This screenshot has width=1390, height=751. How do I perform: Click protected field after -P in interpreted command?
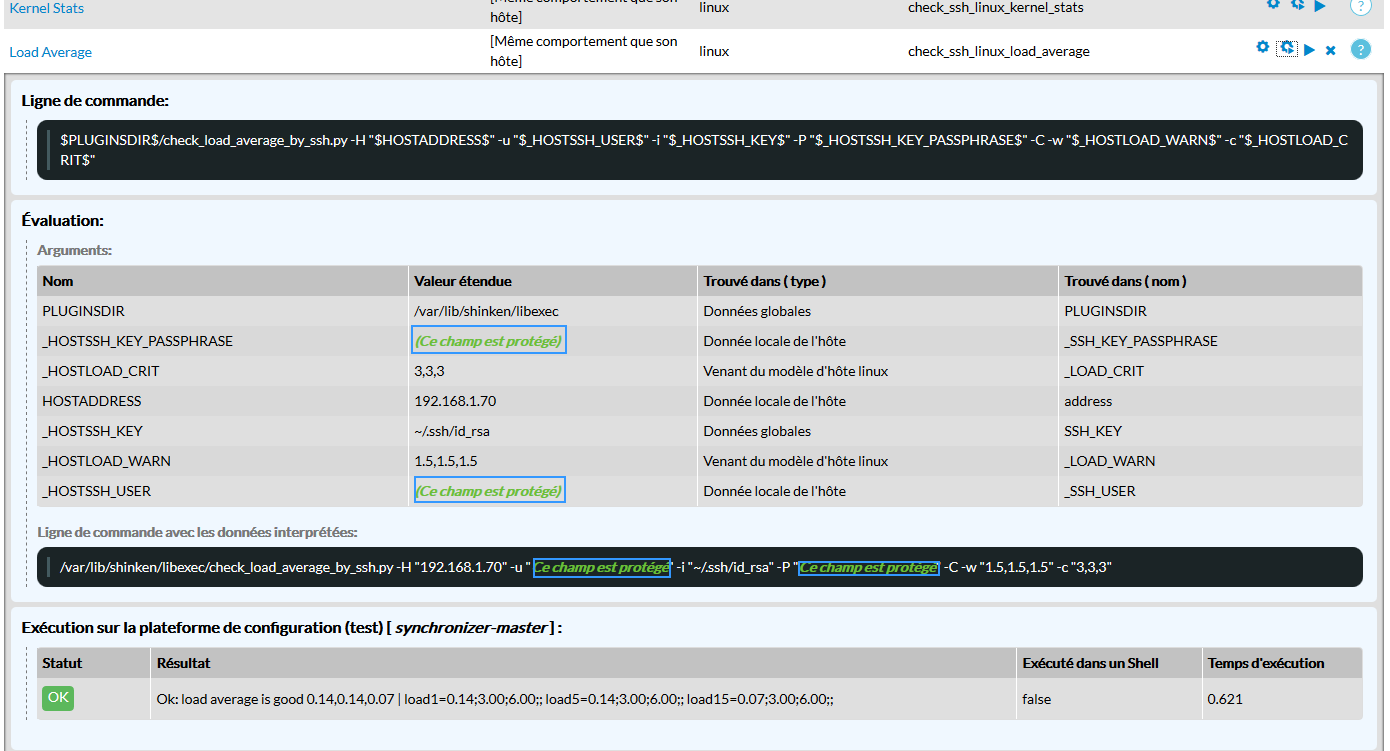[868, 567]
